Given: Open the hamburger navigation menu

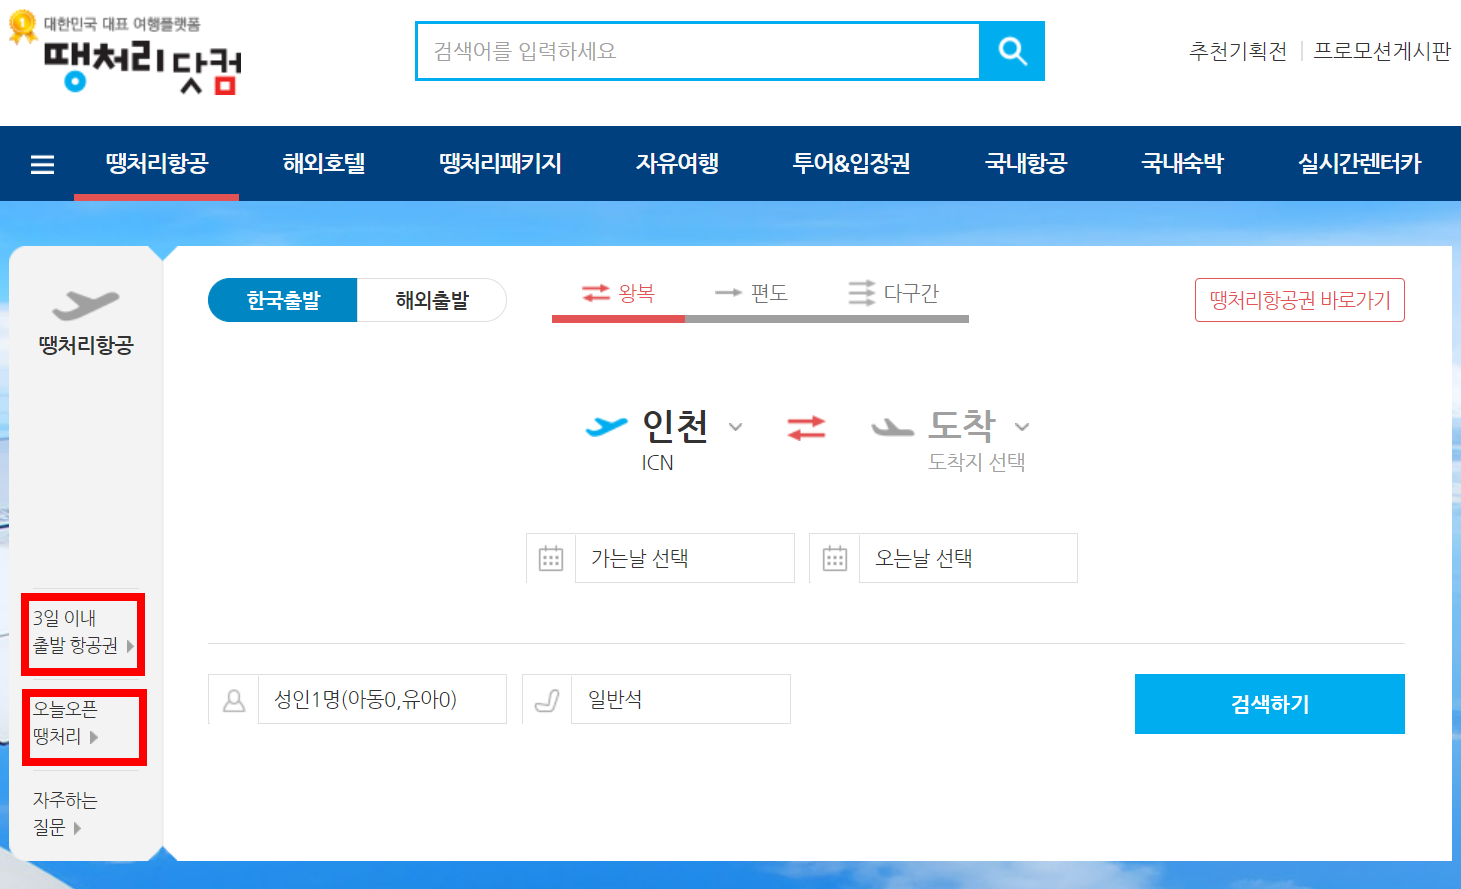Looking at the screenshot, I should (41, 163).
